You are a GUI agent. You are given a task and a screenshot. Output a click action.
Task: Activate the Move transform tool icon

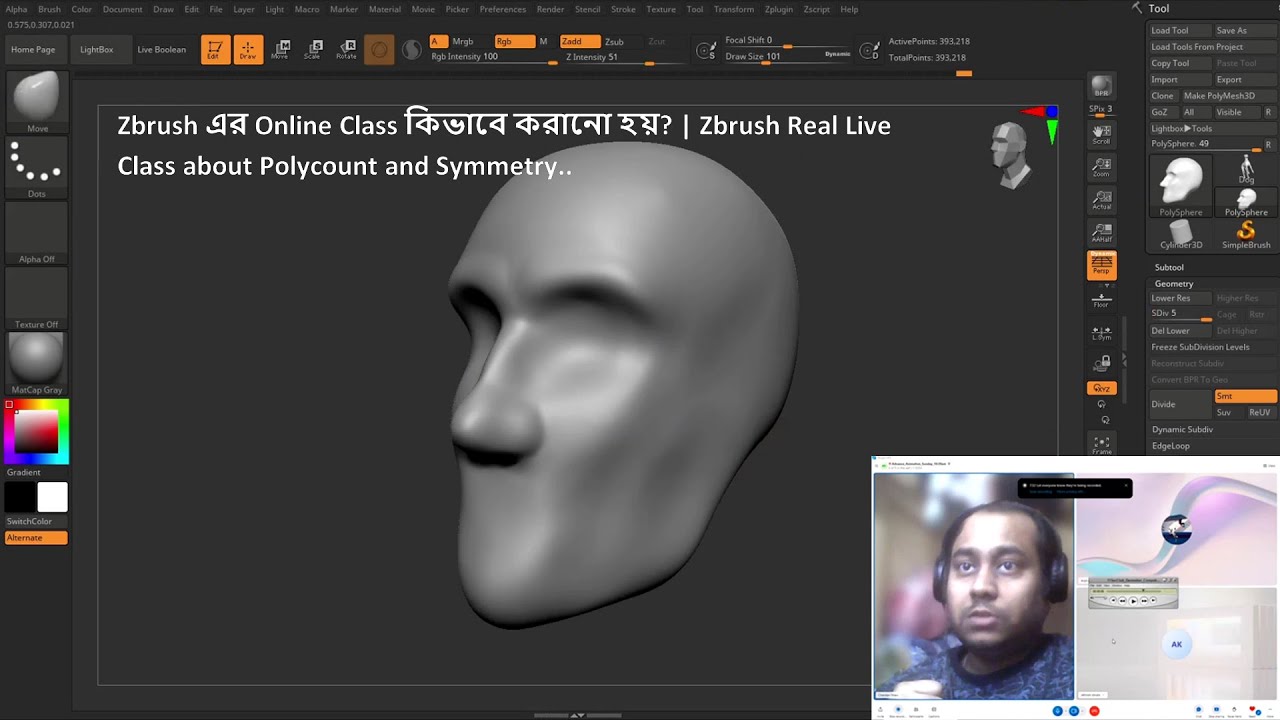point(281,49)
